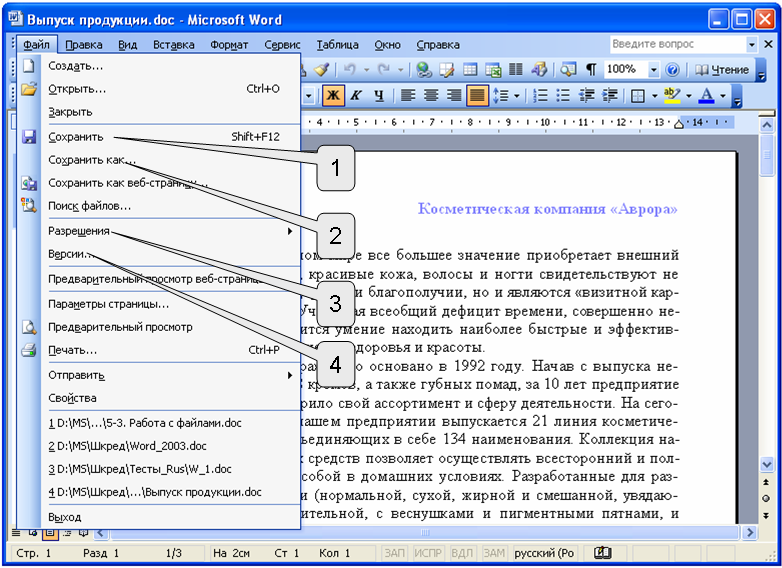The width and height of the screenshot is (782, 568).
Task: Align text right
Action: 454,95
